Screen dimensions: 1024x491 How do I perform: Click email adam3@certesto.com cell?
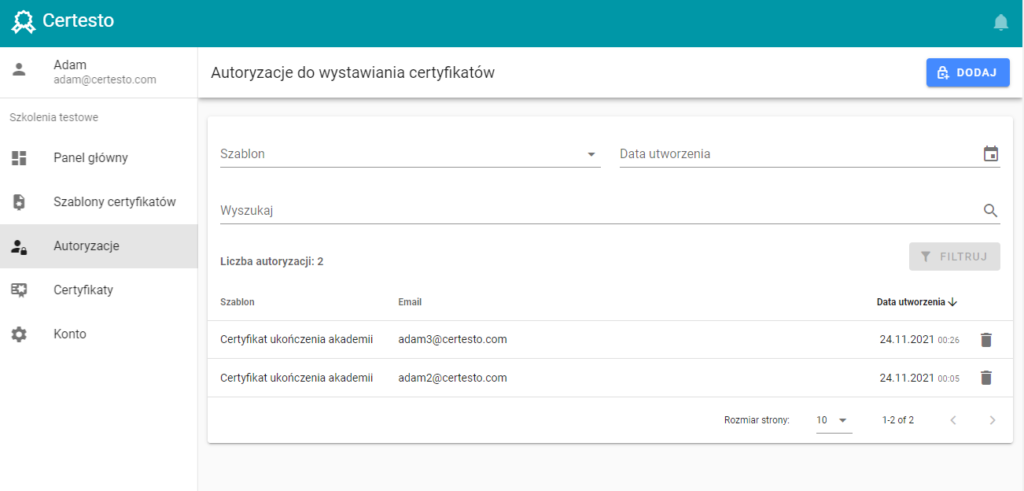pos(453,340)
